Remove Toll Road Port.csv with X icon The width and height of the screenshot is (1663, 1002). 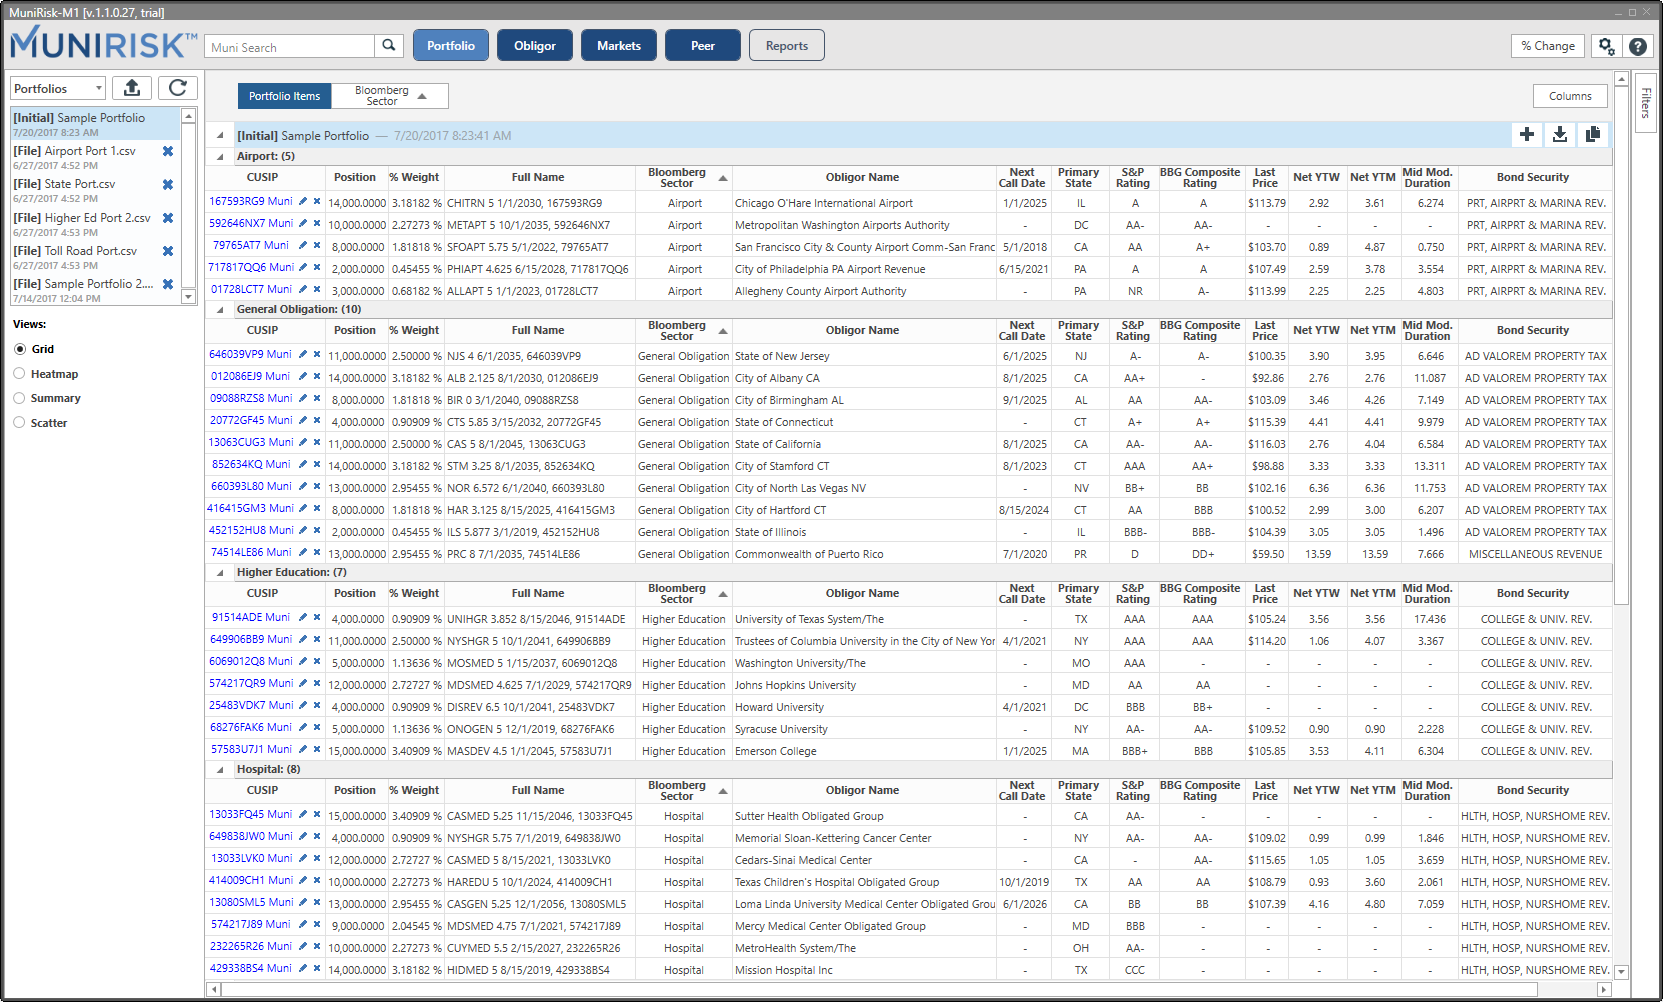point(168,251)
